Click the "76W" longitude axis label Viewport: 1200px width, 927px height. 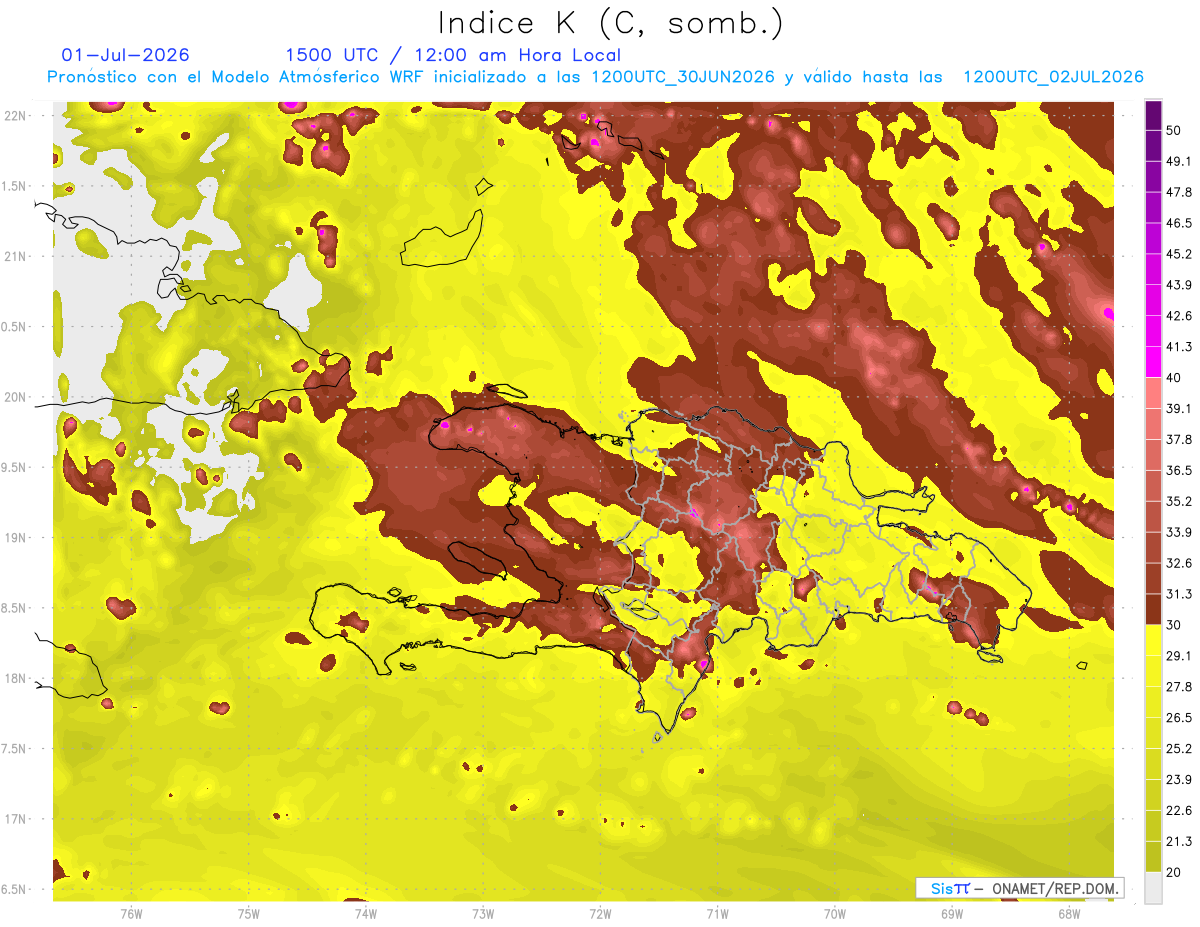131,913
